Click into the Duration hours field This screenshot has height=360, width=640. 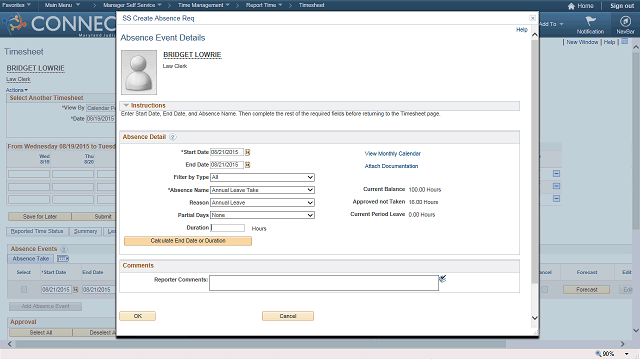227,228
